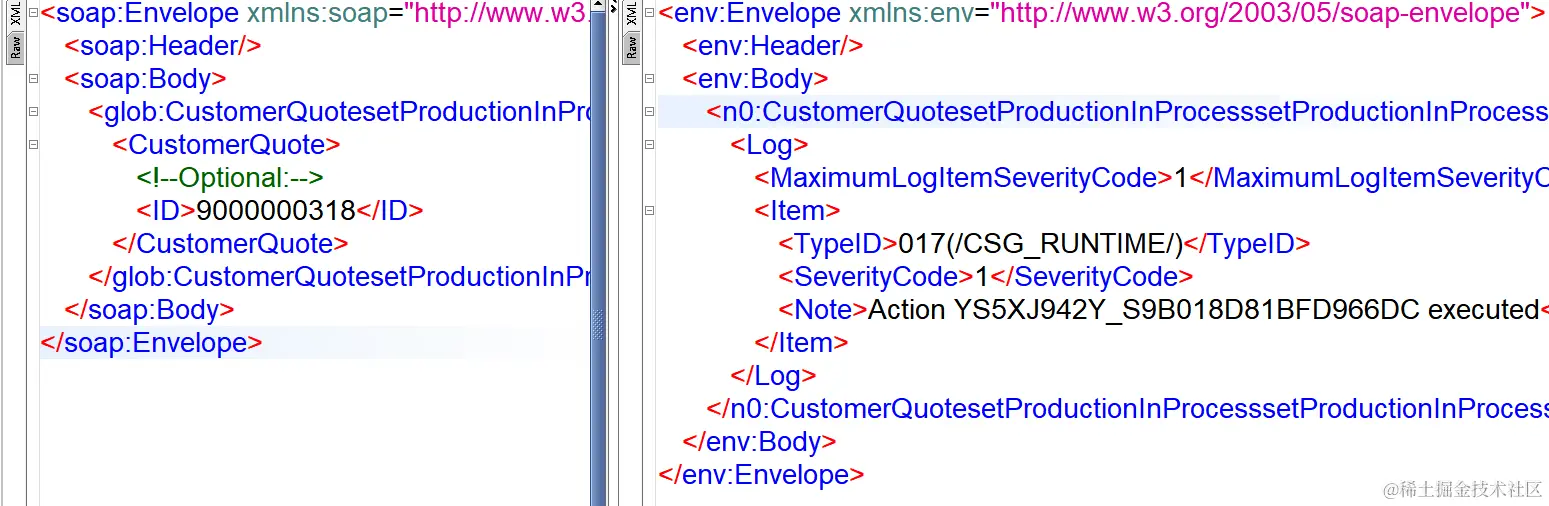Collapse the n0:CustomerQuoteset node in response
1549x506 pixels.
[x=651, y=112]
